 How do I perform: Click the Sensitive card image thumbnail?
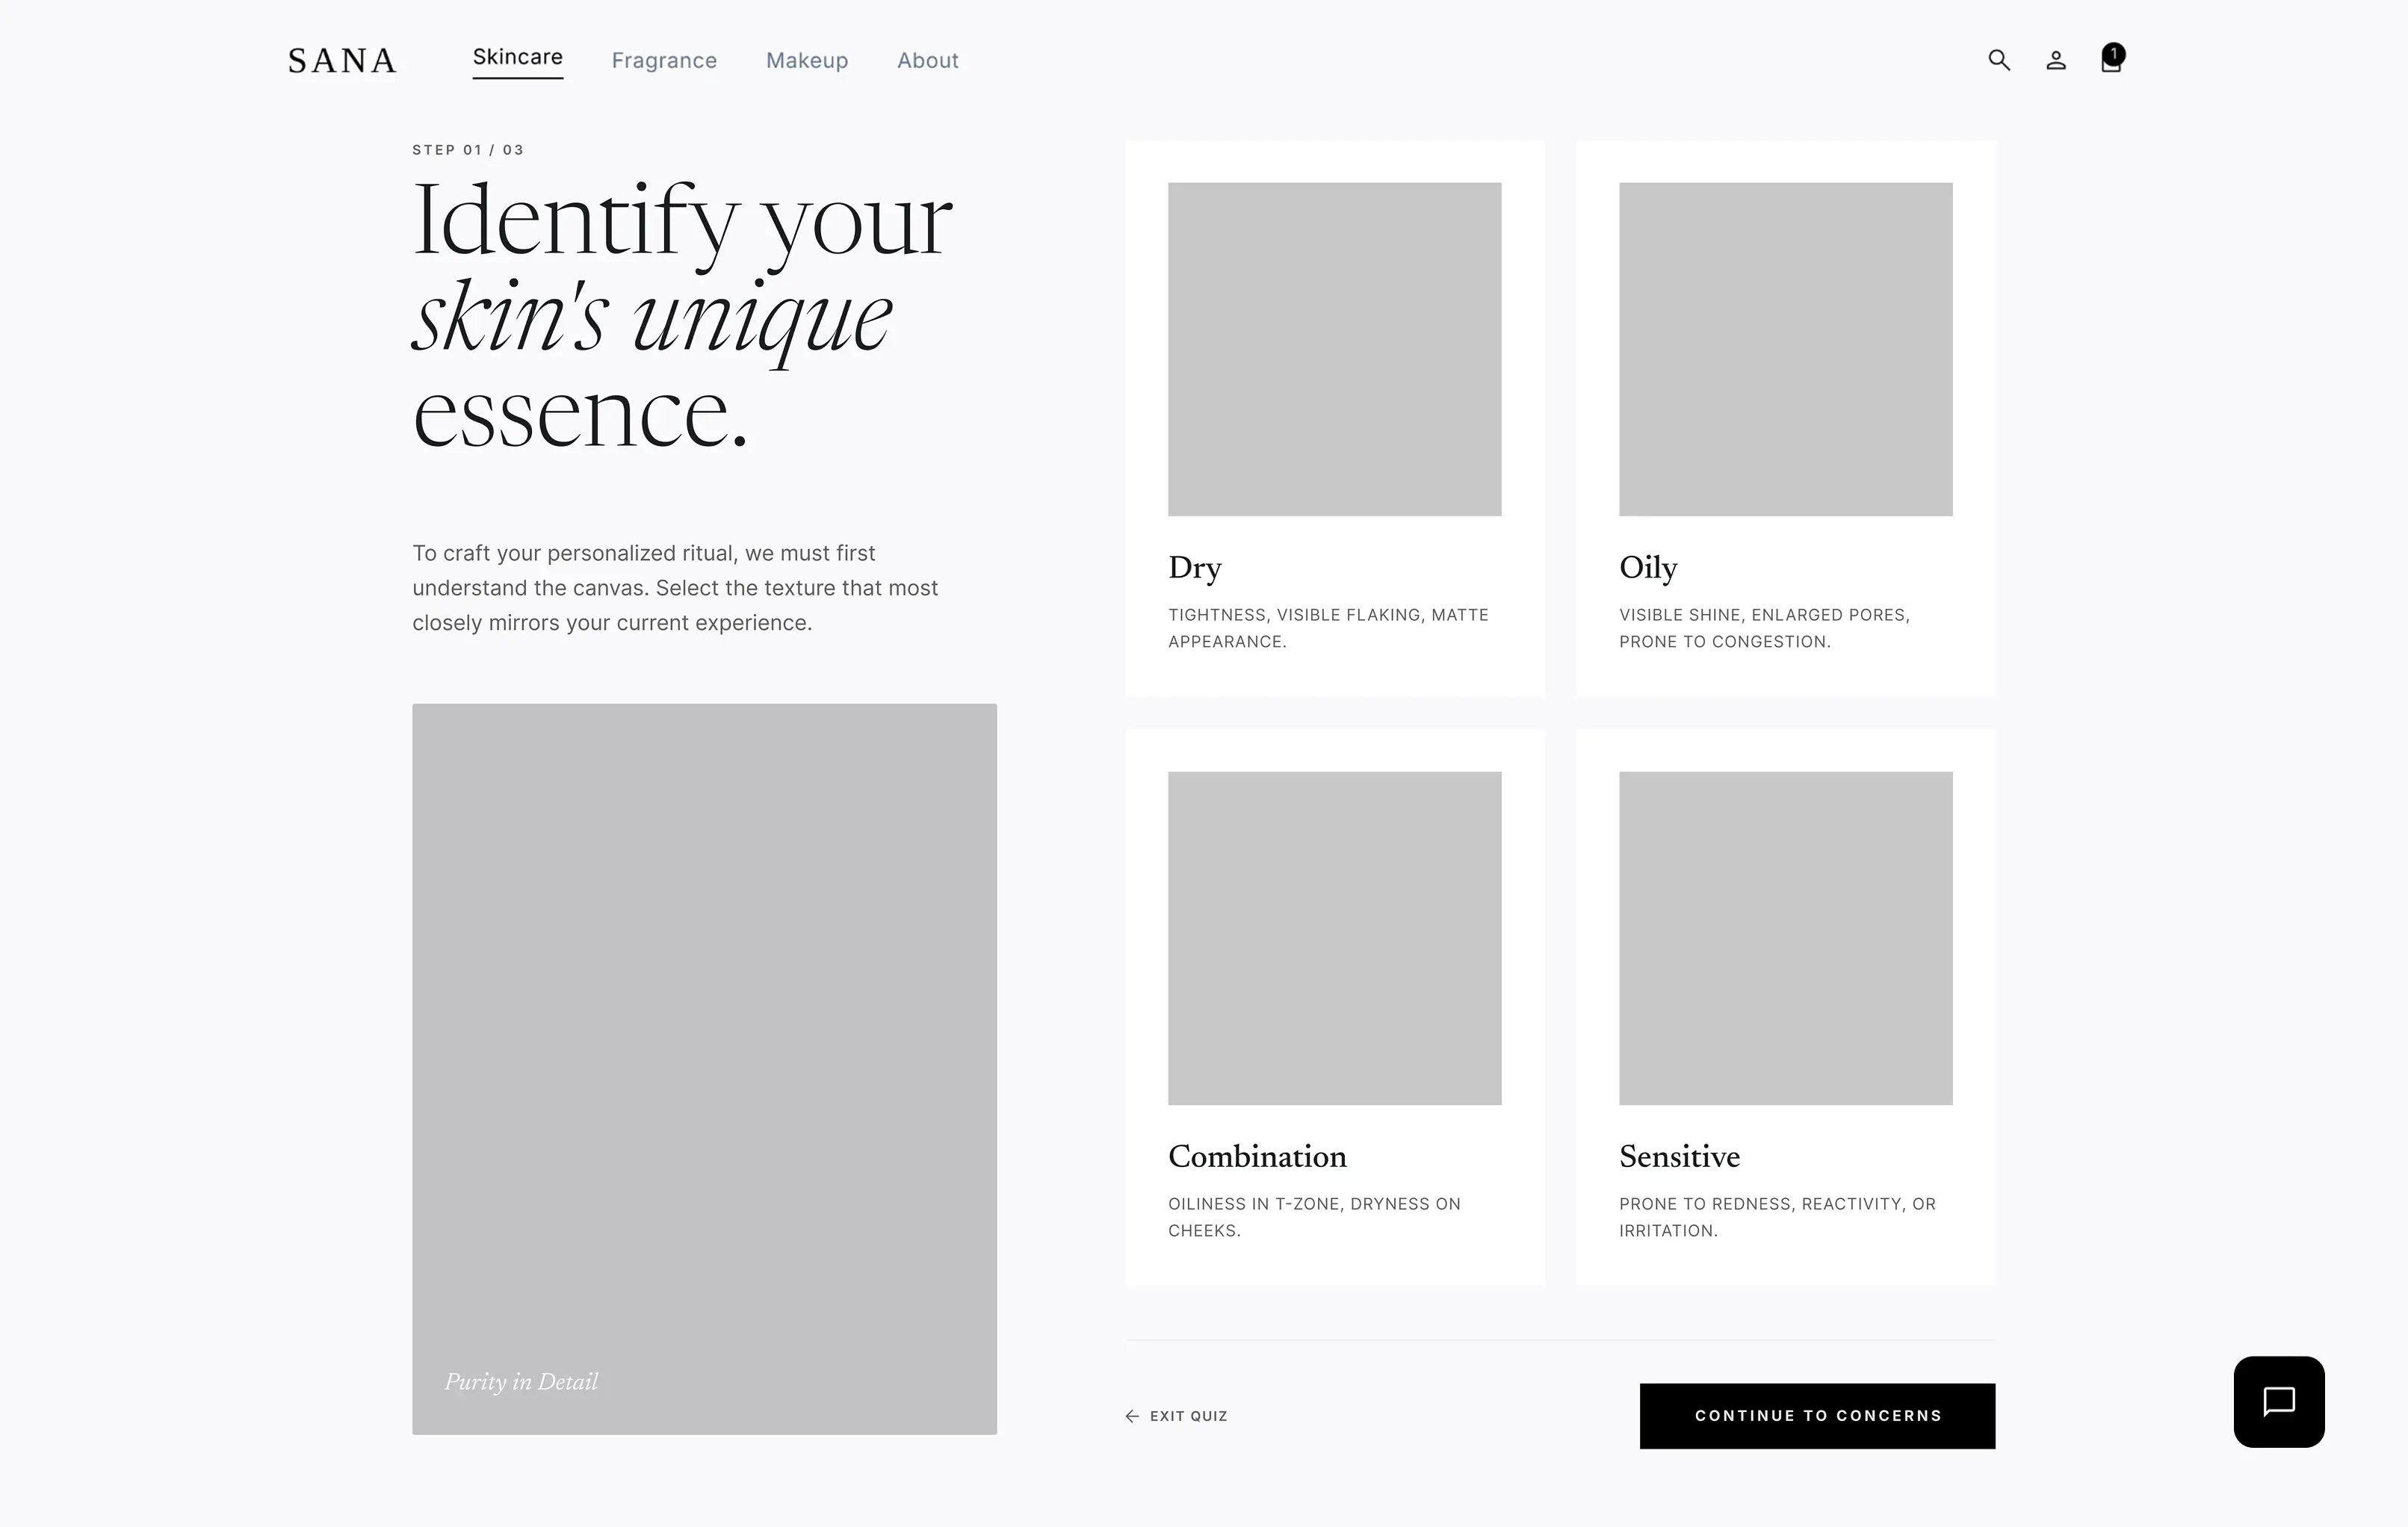[1785, 938]
